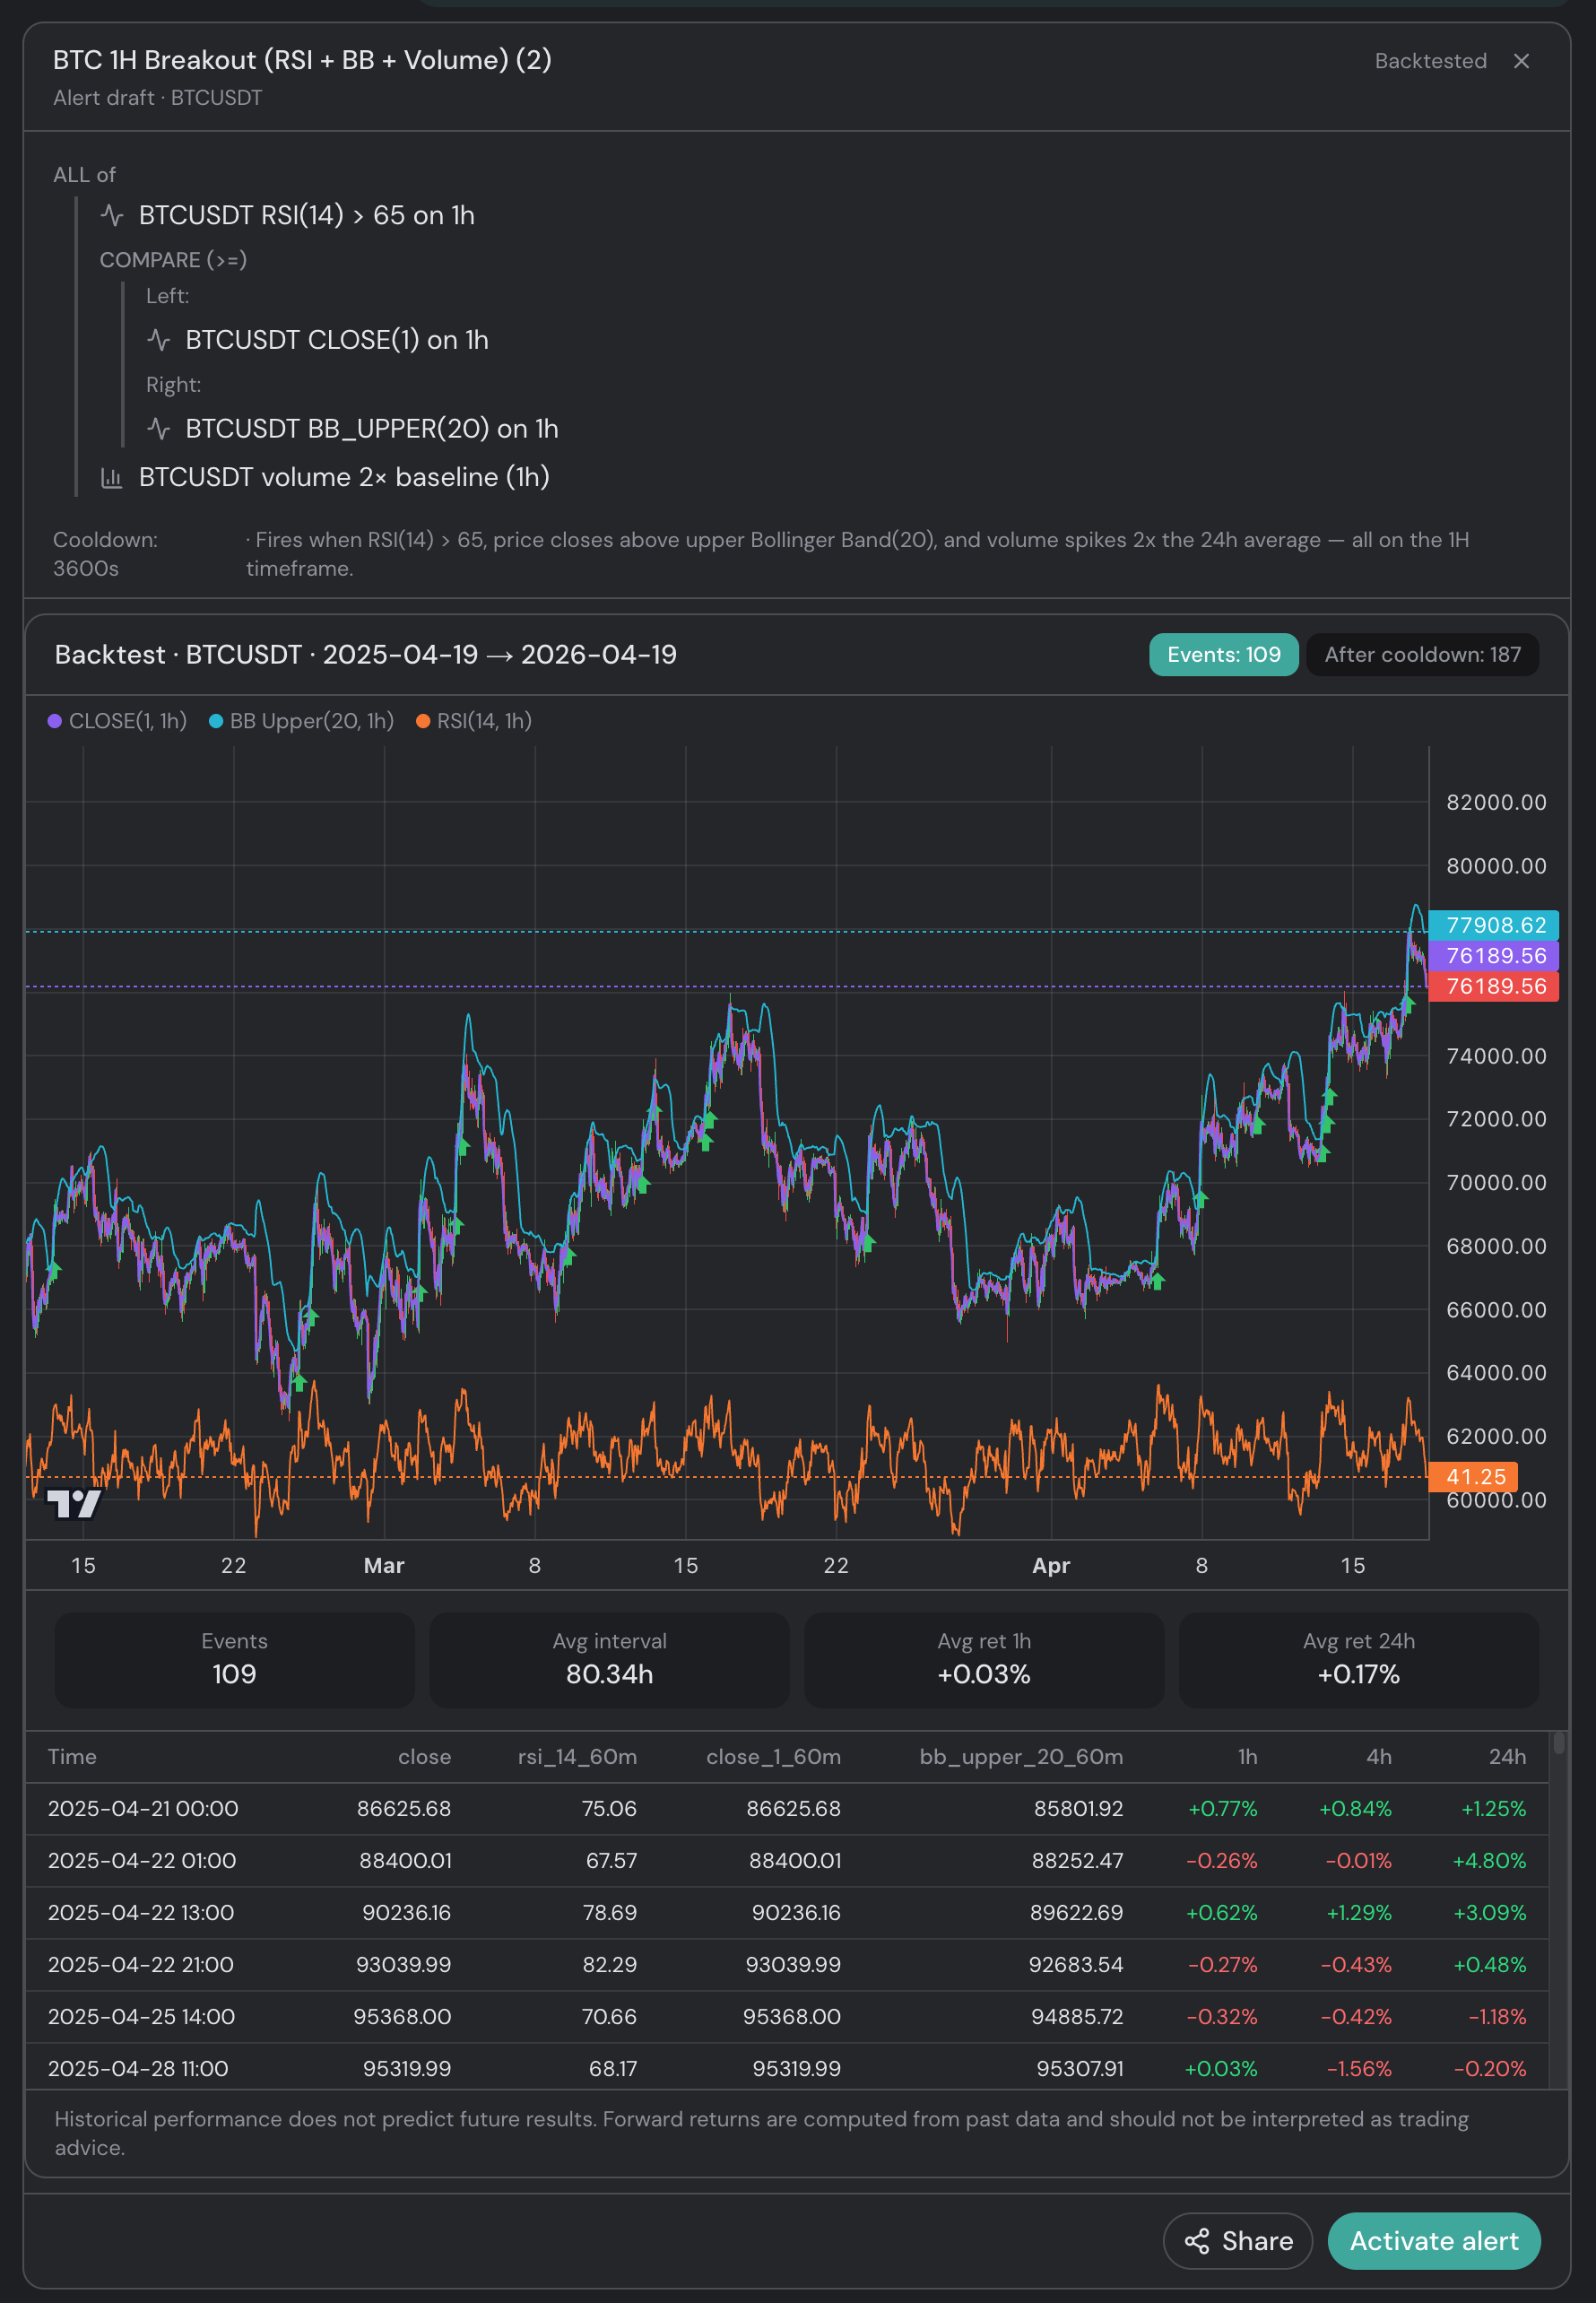Click the Apr label on time axis
Screen dimensions: 1596x2303
pos(1051,1566)
